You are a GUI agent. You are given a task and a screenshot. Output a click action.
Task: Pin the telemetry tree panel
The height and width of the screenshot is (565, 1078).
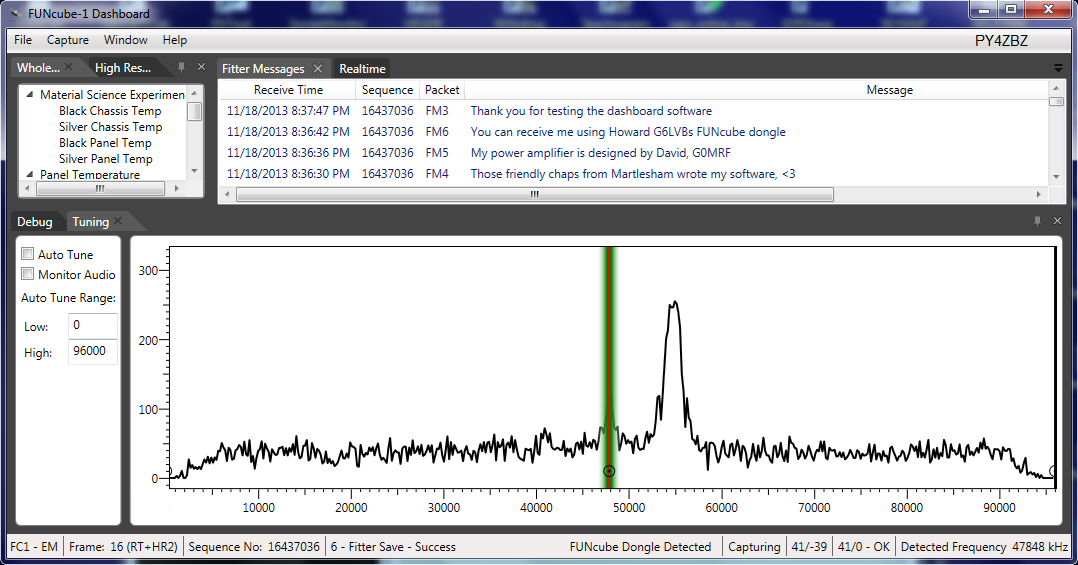181,67
